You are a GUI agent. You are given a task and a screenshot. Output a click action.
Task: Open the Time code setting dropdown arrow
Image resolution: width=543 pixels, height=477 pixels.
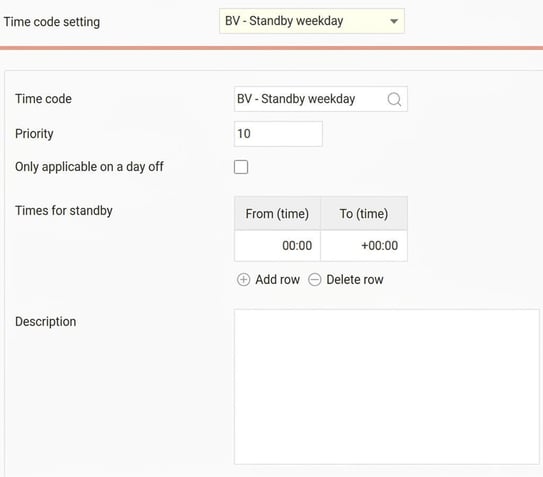[x=394, y=21]
